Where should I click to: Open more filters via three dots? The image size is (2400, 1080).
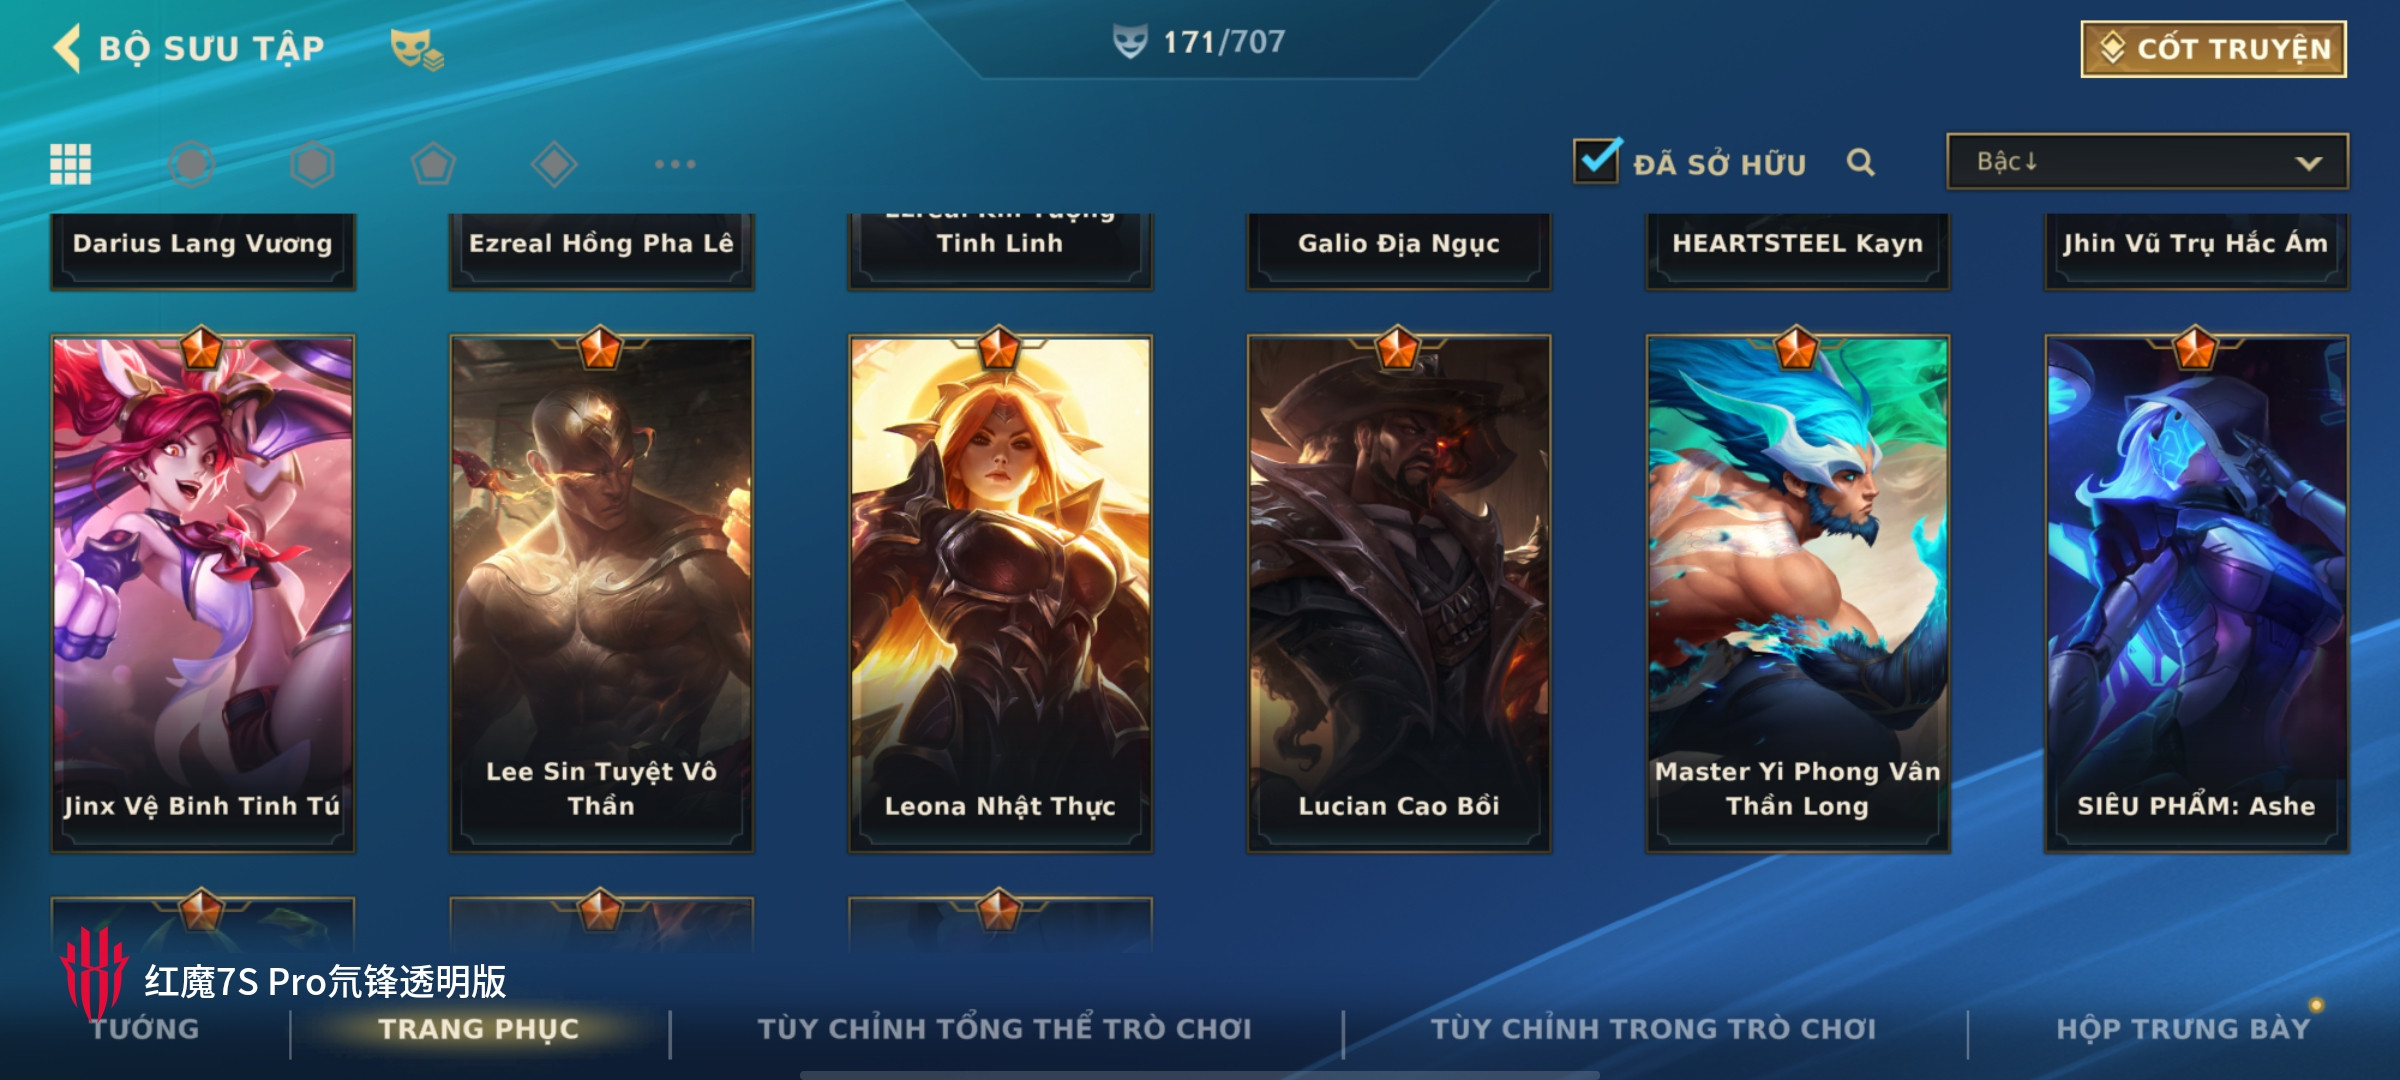(x=675, y=164)
